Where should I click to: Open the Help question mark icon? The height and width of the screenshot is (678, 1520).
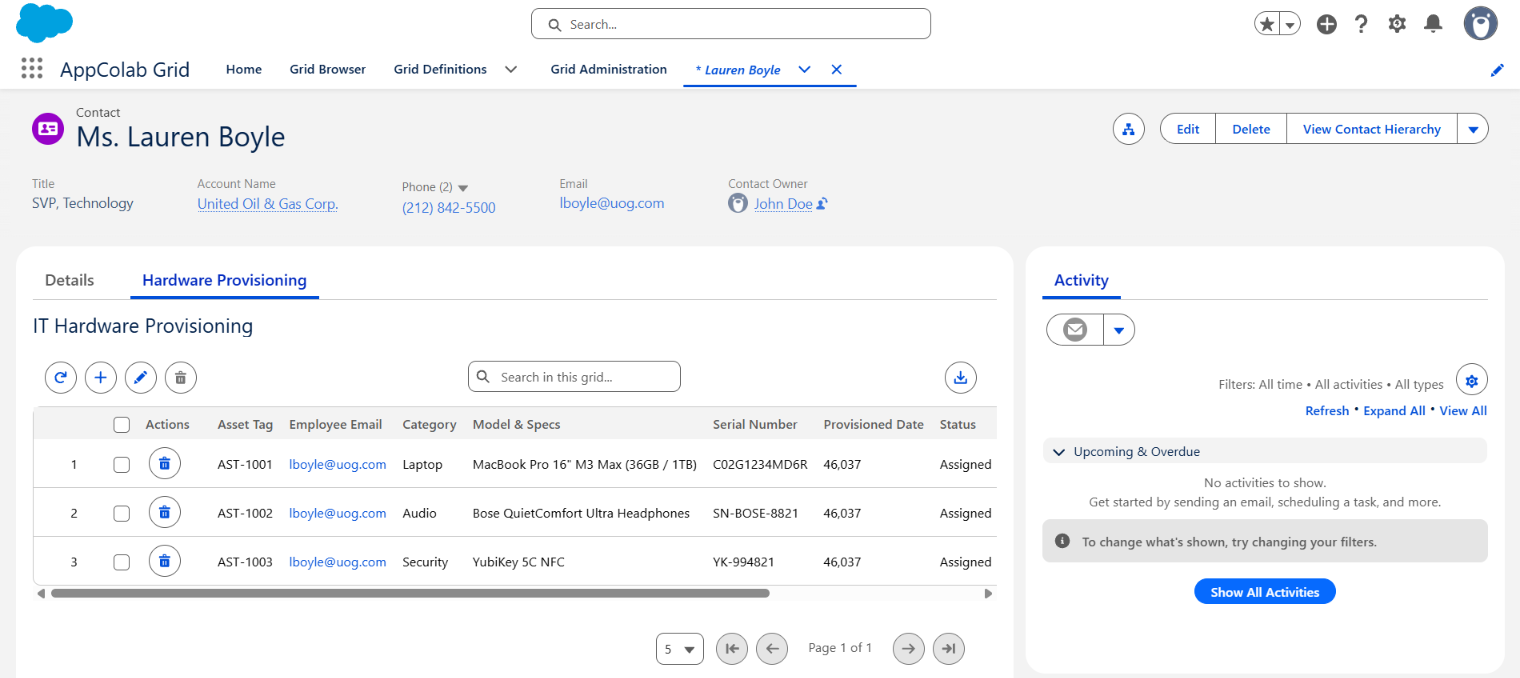[1361, 24]
